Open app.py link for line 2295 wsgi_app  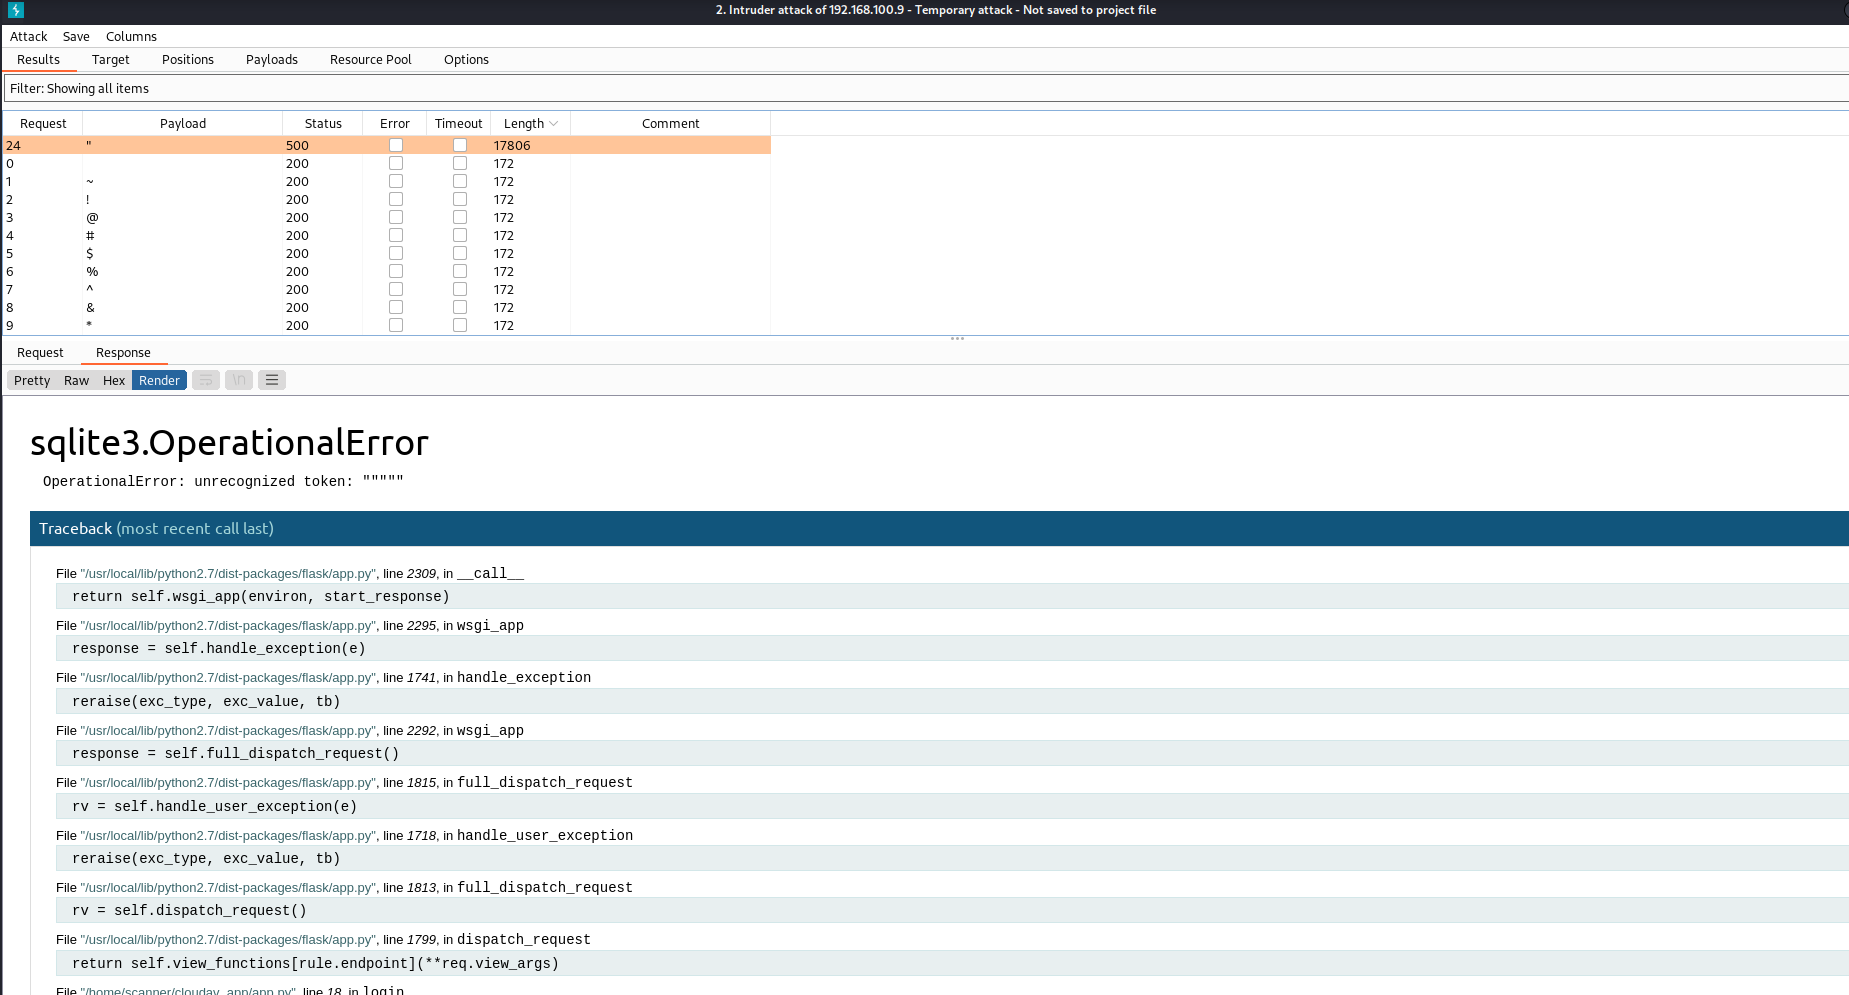tap(228, 626)
